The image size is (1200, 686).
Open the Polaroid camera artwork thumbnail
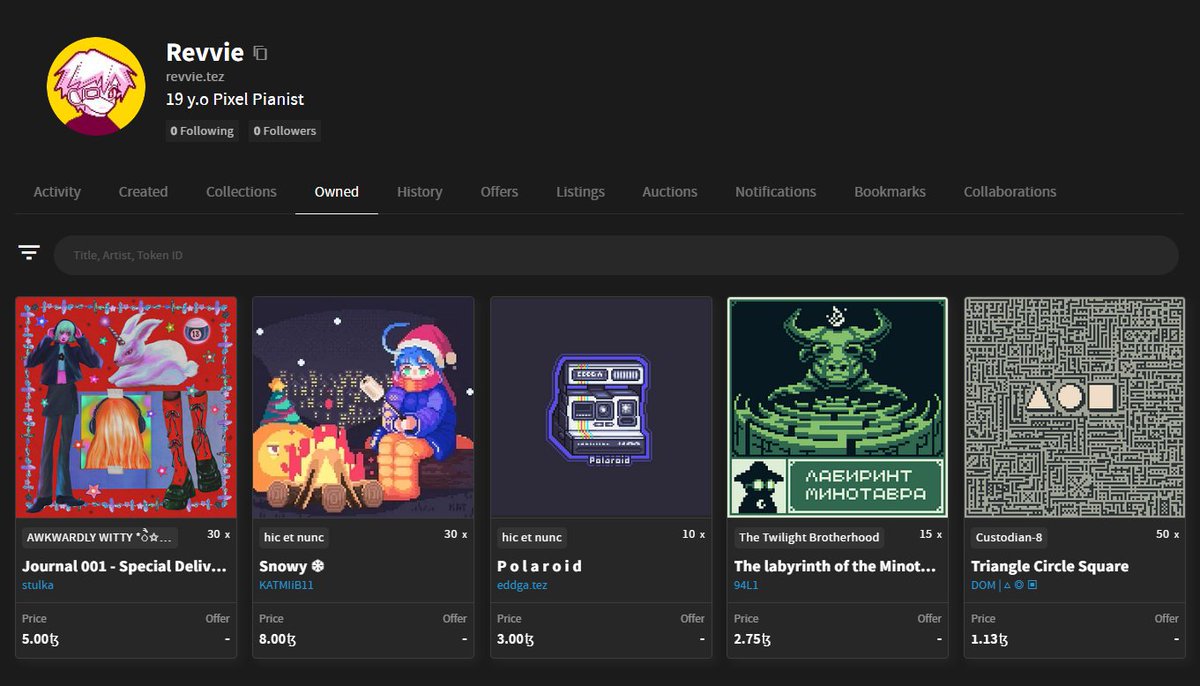pos(601,407)
